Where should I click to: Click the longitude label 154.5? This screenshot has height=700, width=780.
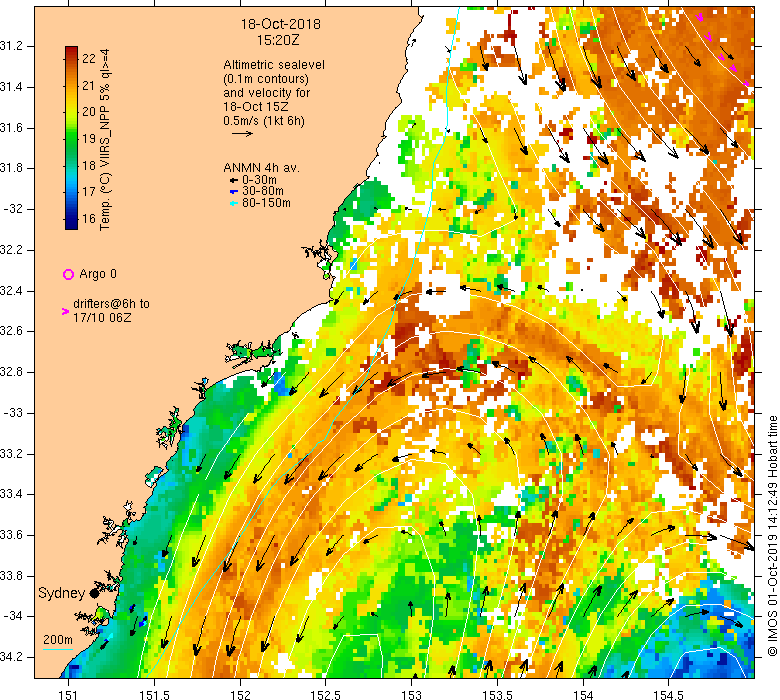point(668,695)
